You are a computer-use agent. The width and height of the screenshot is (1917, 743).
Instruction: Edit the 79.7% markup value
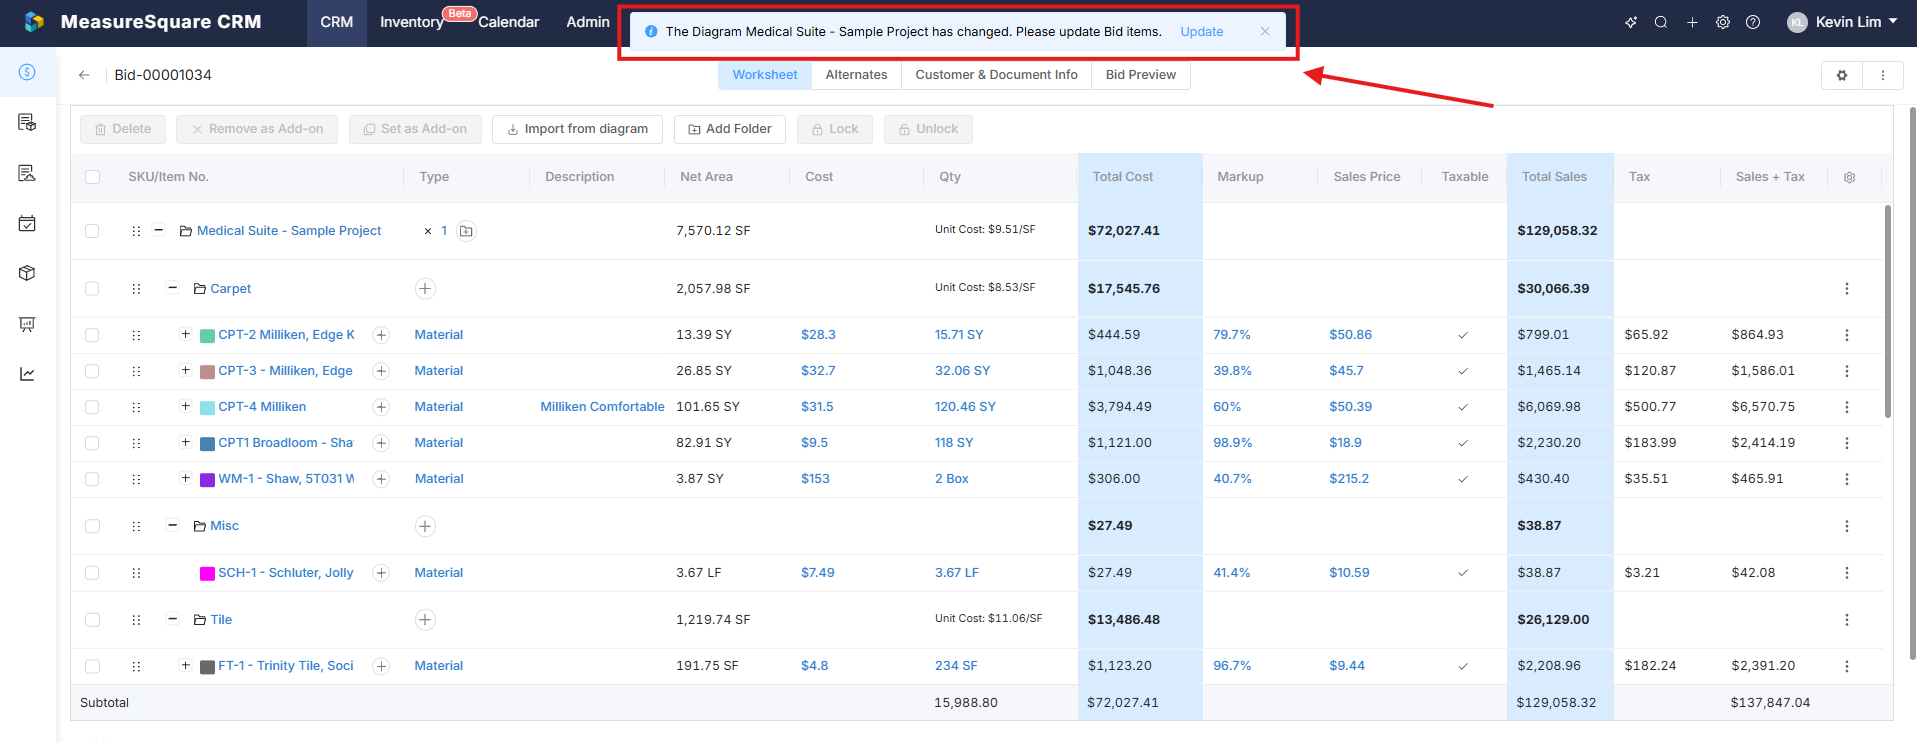click(x=1232, y=335)
